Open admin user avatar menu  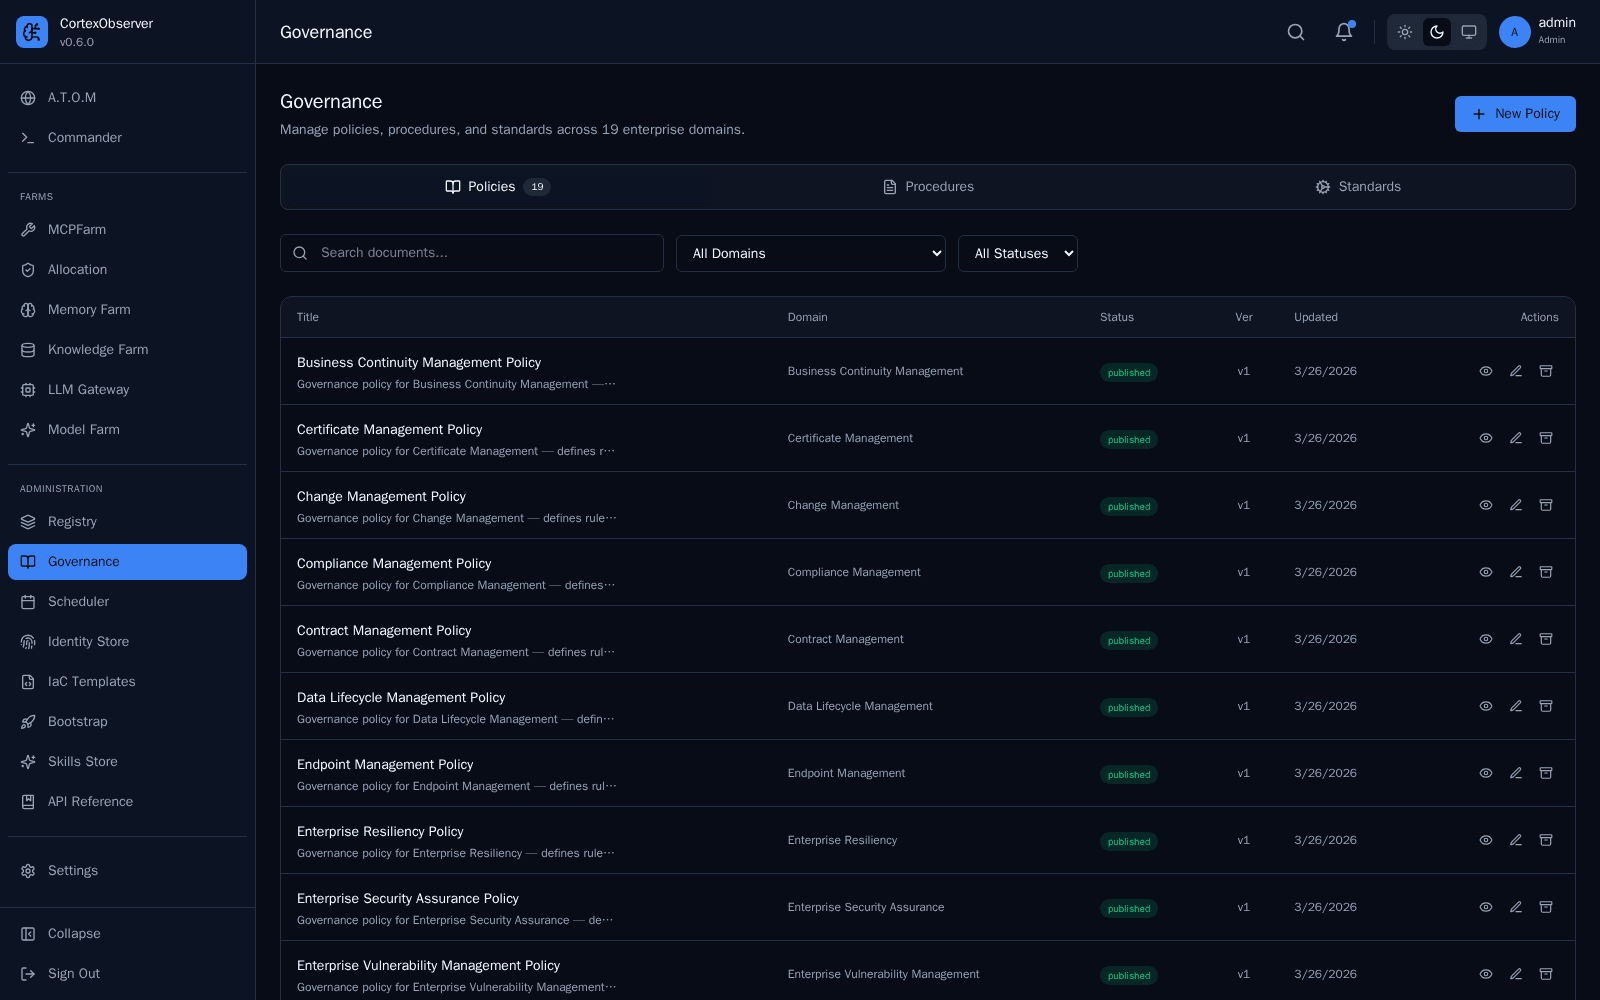(1515, 32)
